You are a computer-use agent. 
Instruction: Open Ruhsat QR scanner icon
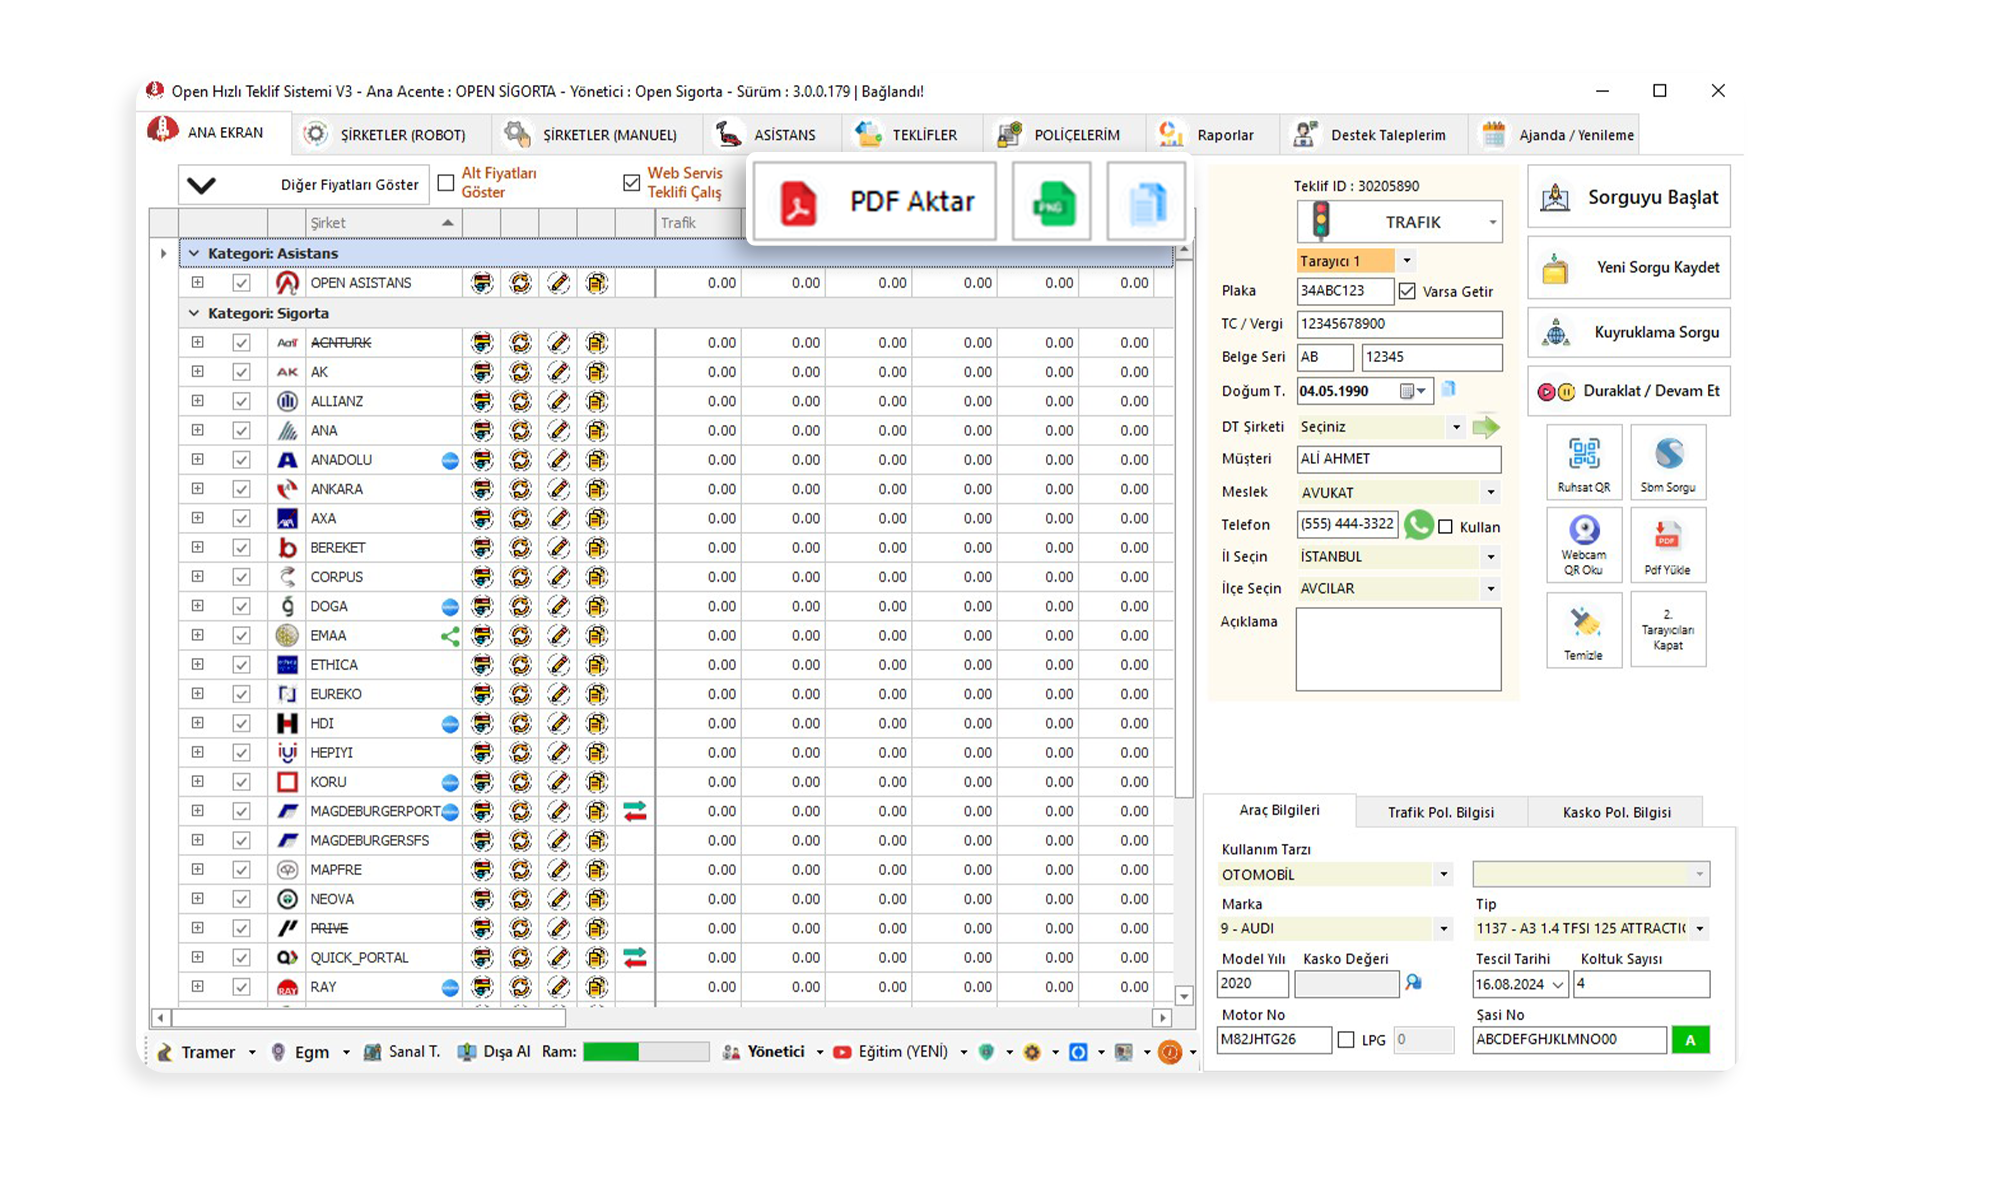(x=1584, y=463)
